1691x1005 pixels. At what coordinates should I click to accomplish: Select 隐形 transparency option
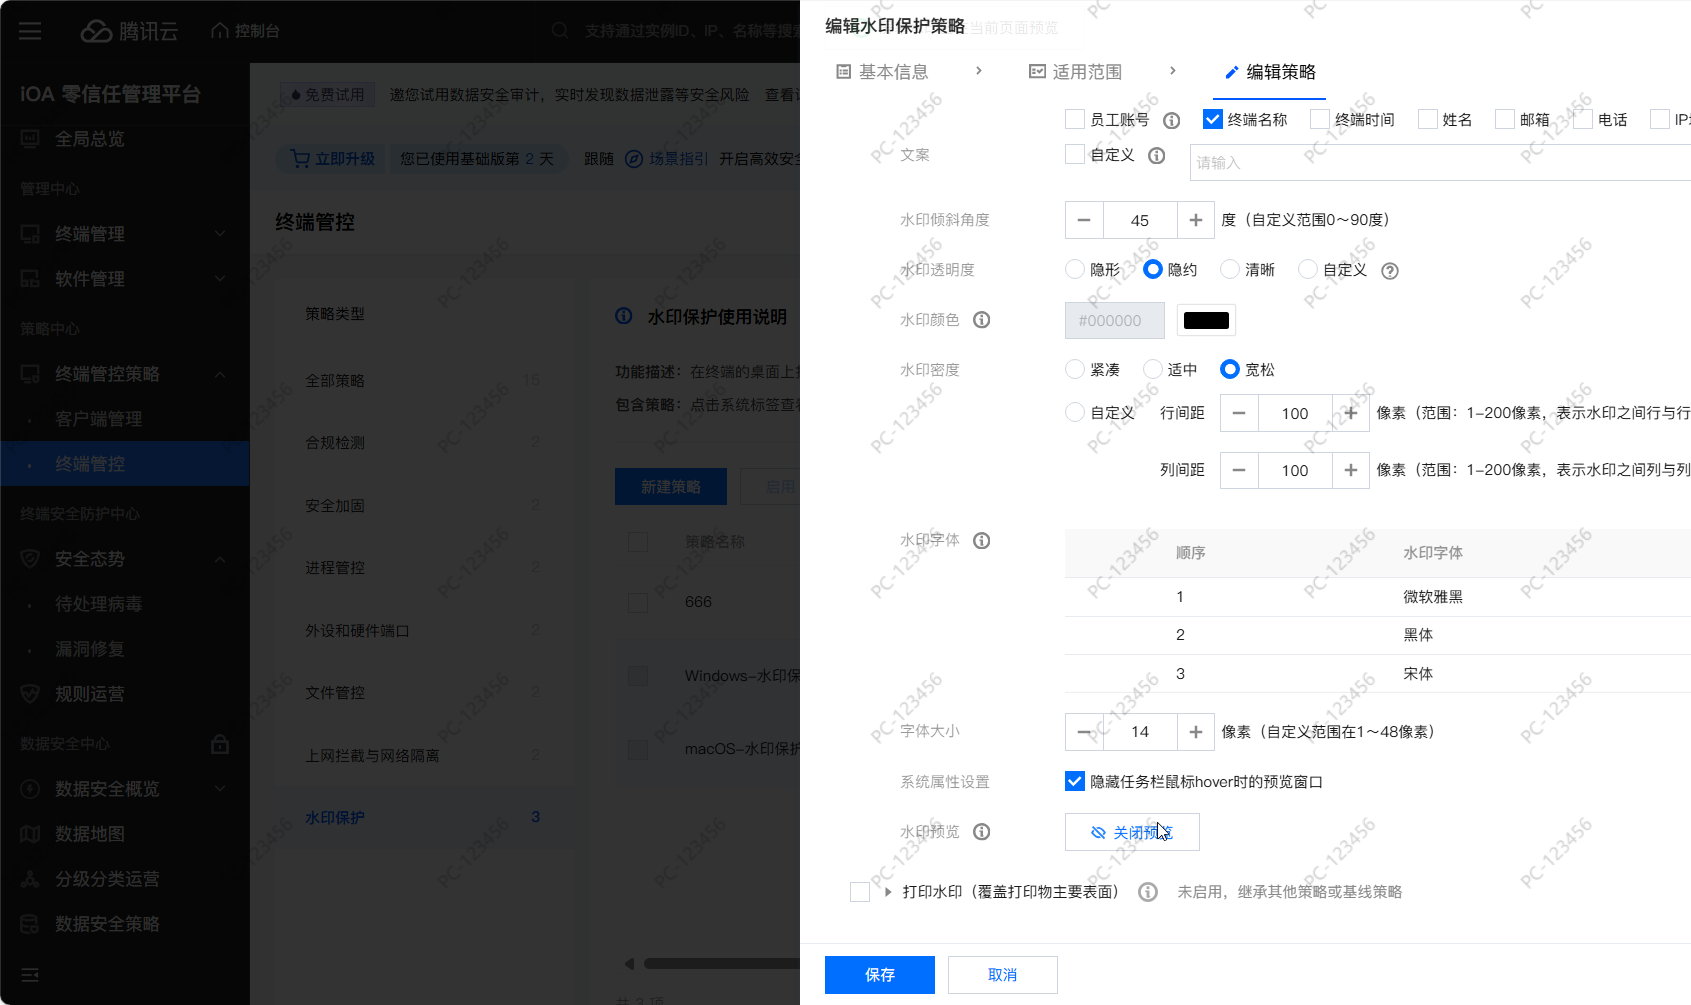(1075, 269)
